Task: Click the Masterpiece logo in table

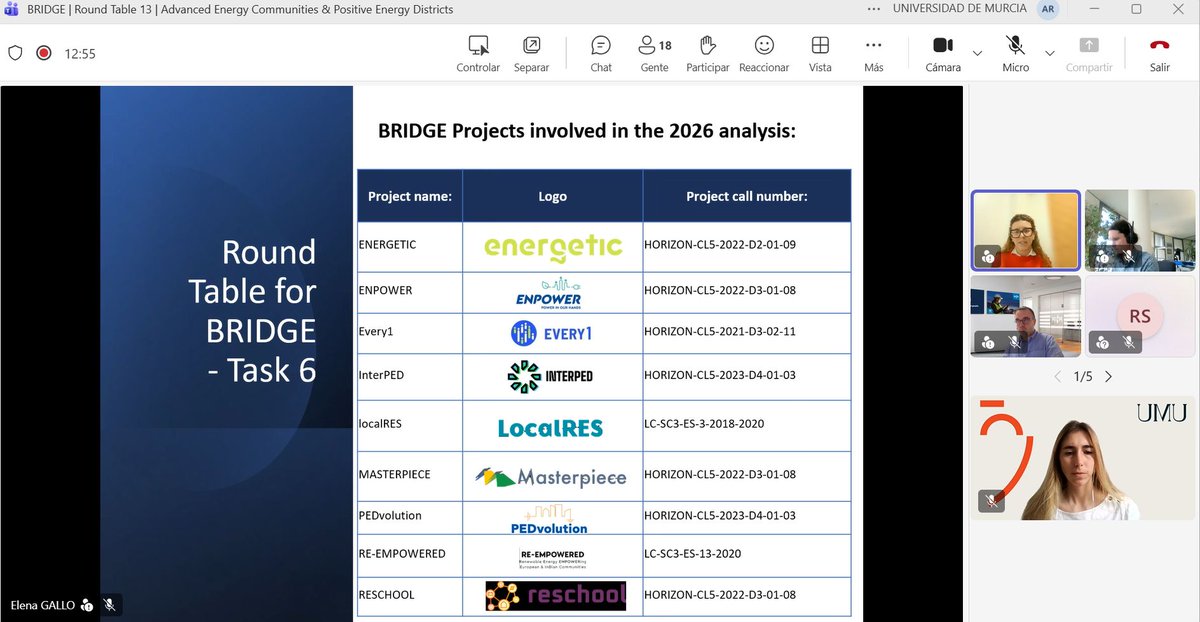Action: coord(550,476)
